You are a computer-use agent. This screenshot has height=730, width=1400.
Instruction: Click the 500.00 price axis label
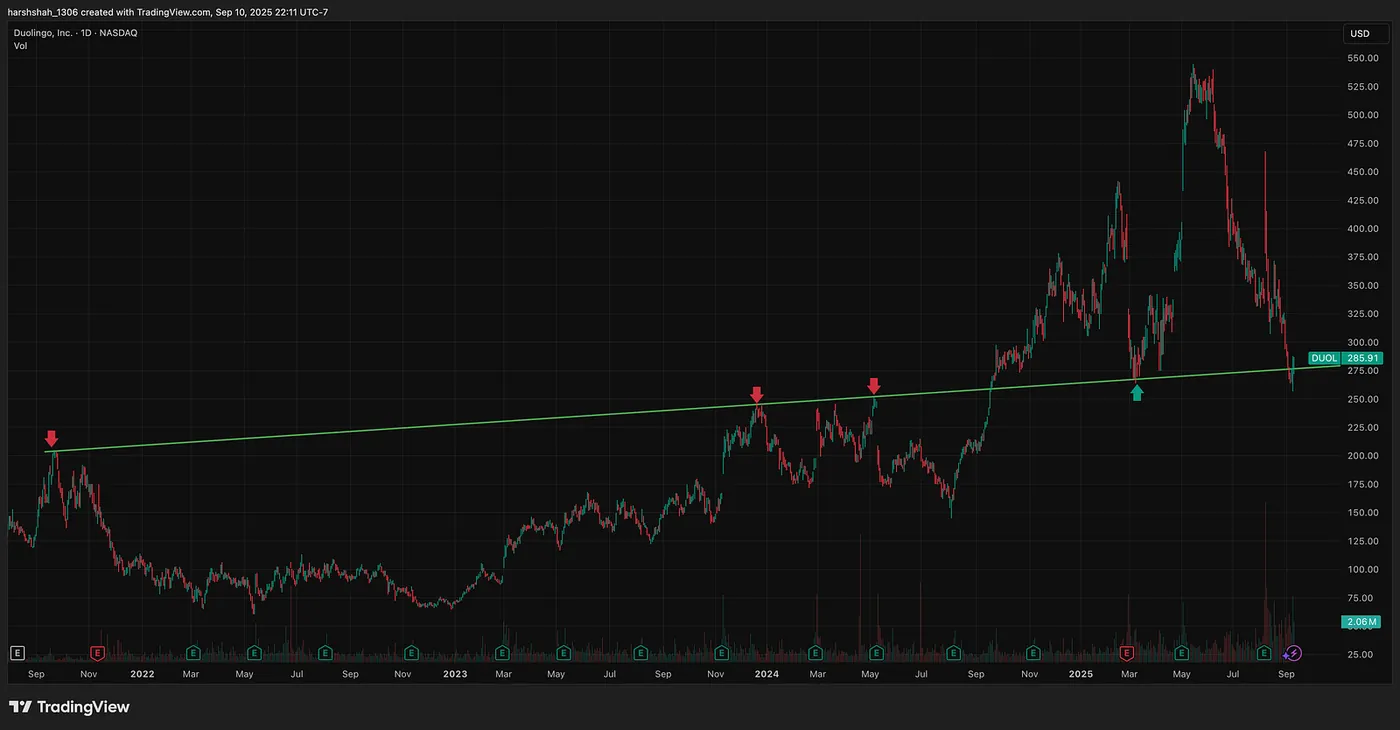tap(1361, 114)
